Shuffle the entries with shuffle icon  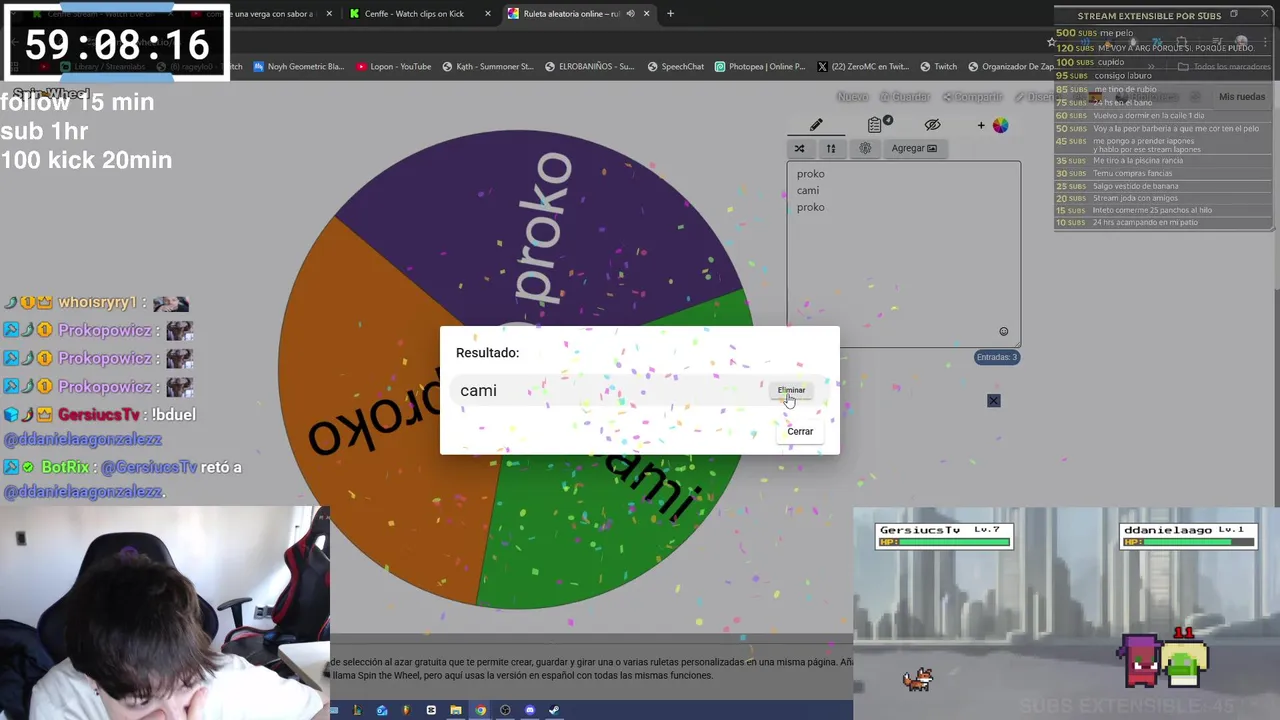(799, 148)
